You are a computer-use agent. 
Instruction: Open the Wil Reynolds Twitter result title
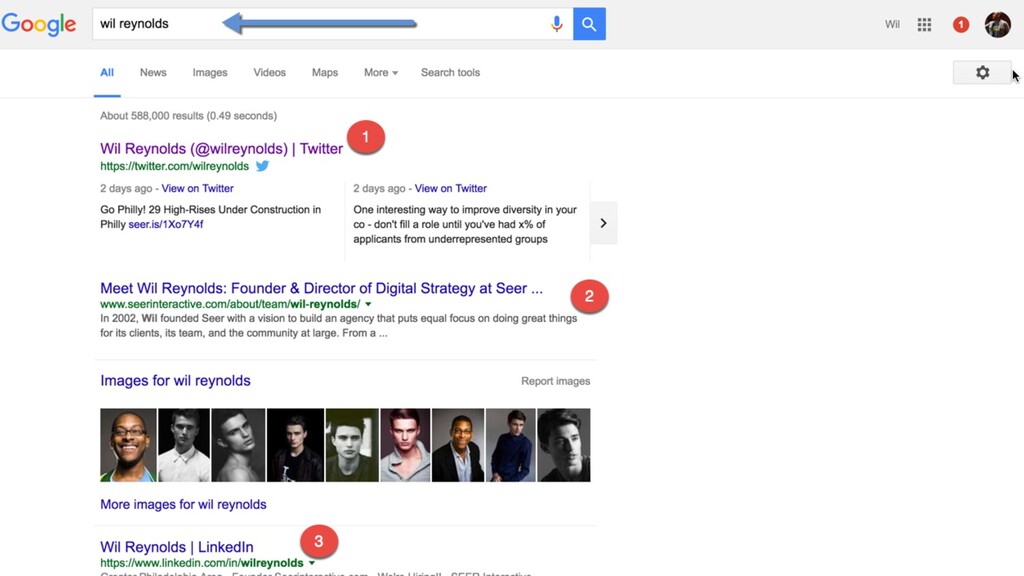pyautogui.click(x=221, y=148)
